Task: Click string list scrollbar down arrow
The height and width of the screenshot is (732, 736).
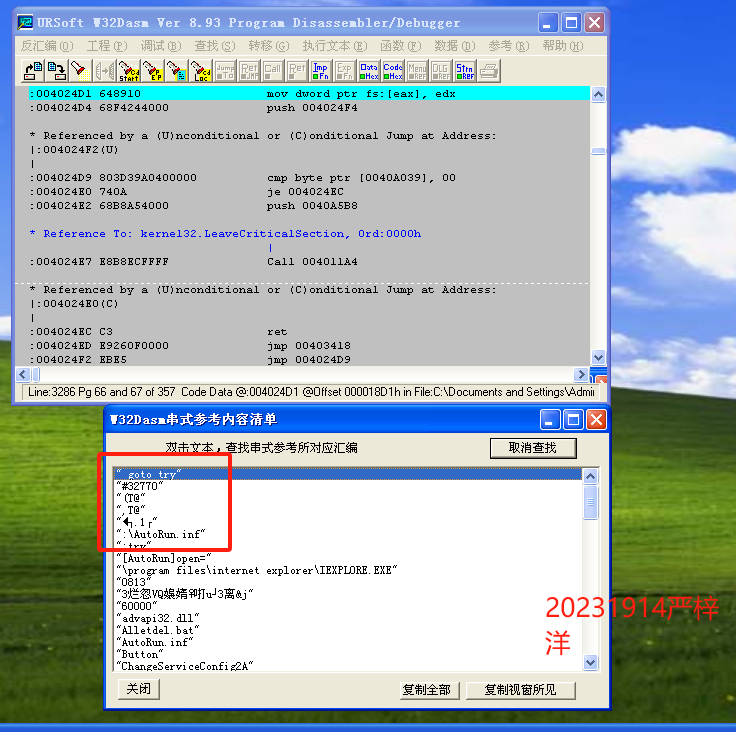Action: point(590,663)
